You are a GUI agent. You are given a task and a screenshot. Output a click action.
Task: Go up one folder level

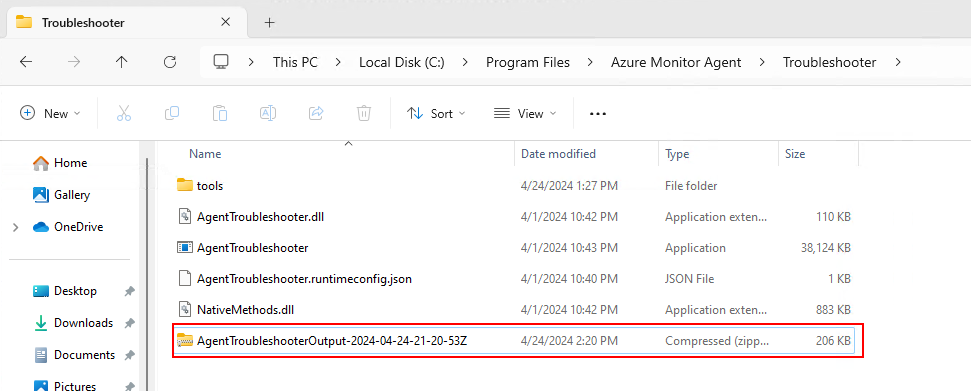pyautogui.click(x=122, y=62)
